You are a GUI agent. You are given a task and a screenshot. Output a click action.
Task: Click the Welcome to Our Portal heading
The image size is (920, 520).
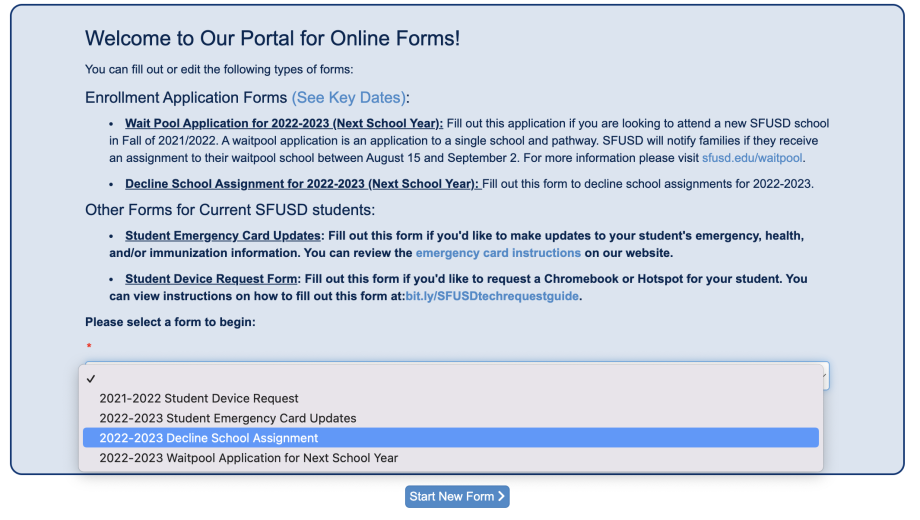click(x=272, y=39)
